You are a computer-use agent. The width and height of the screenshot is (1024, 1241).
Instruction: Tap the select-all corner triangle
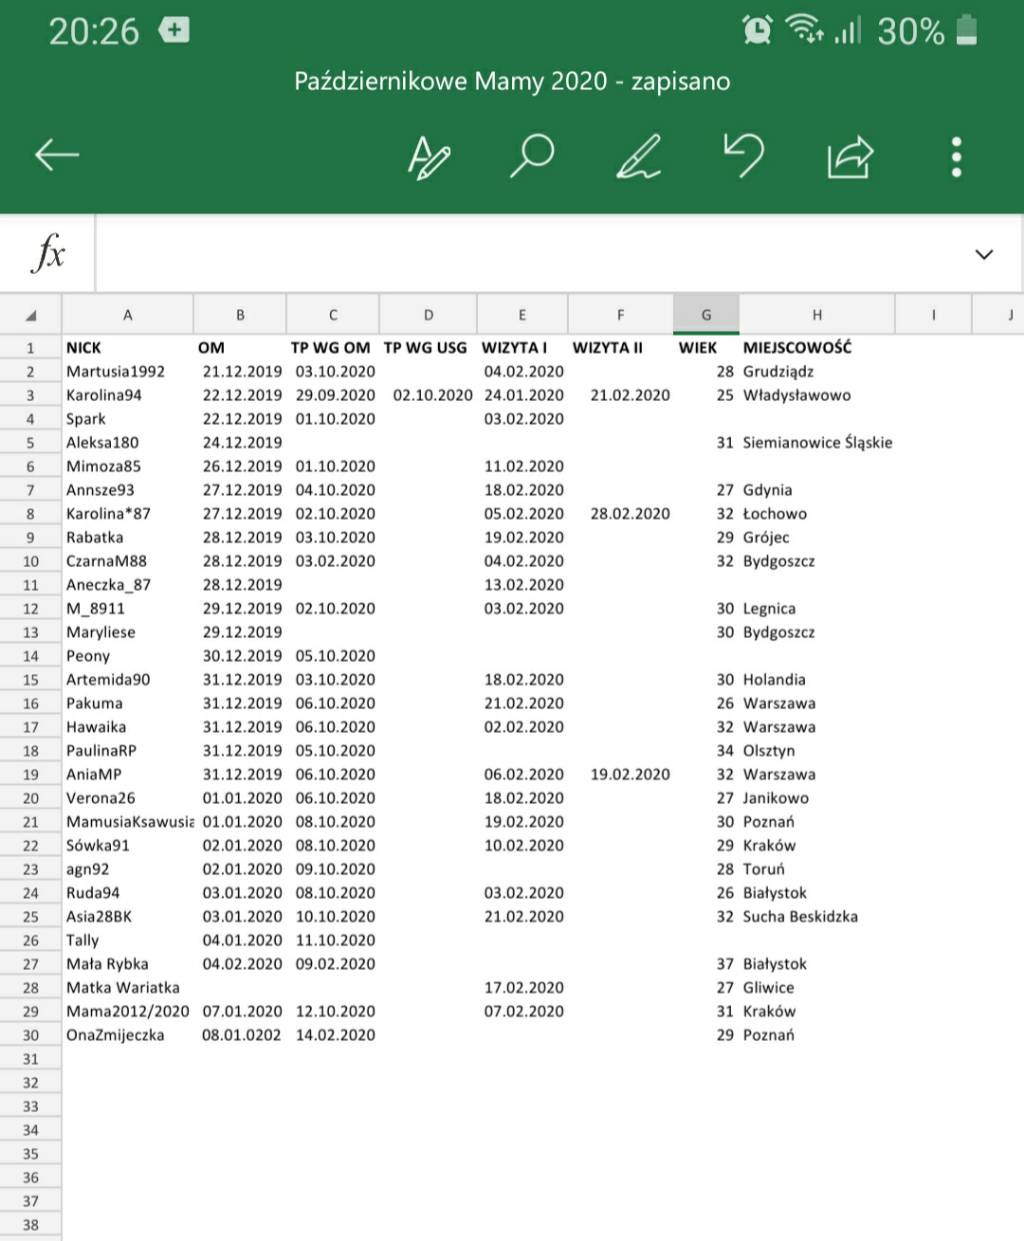point(31,315)
